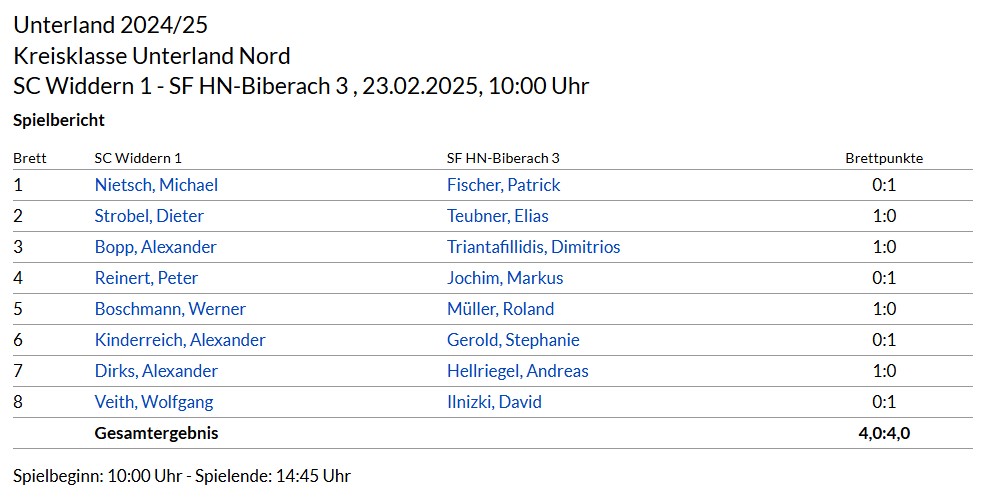Select Boschmann, Werner link
This screenshot has width=987, height=499.
pyautogui.click(x=170, y=309)
